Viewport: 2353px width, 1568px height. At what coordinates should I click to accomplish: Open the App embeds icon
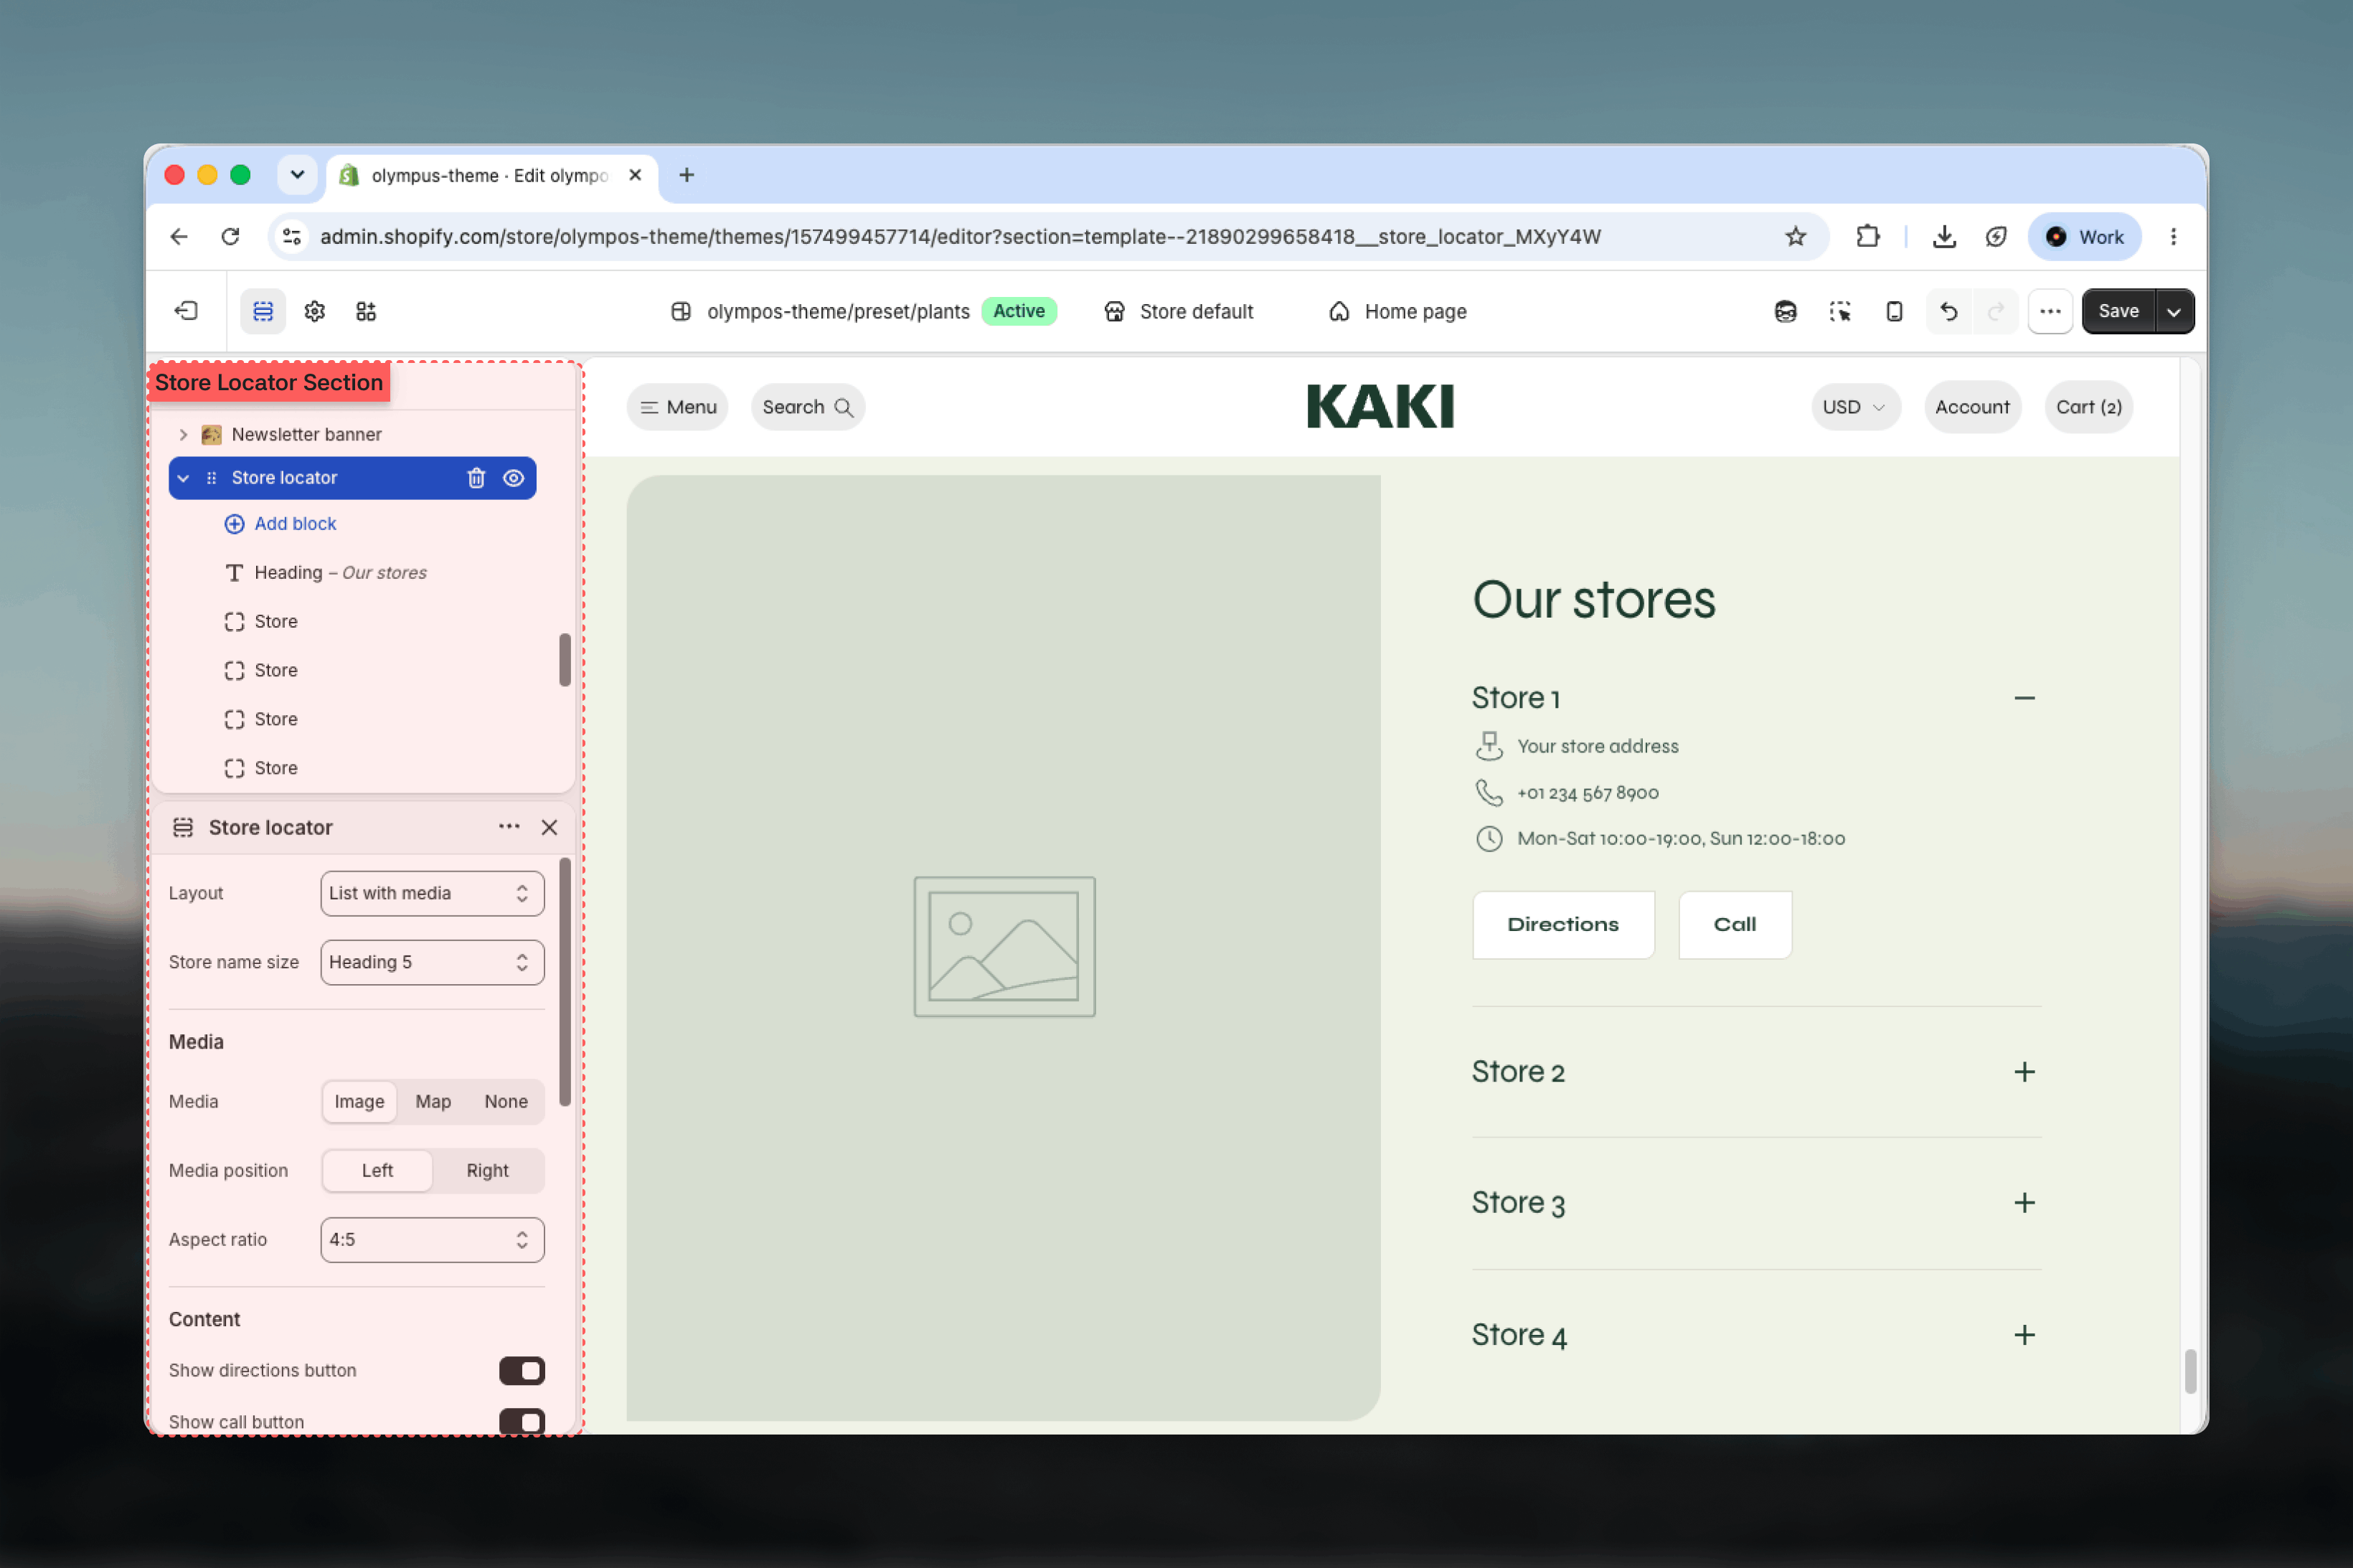(x=366, y=311)
